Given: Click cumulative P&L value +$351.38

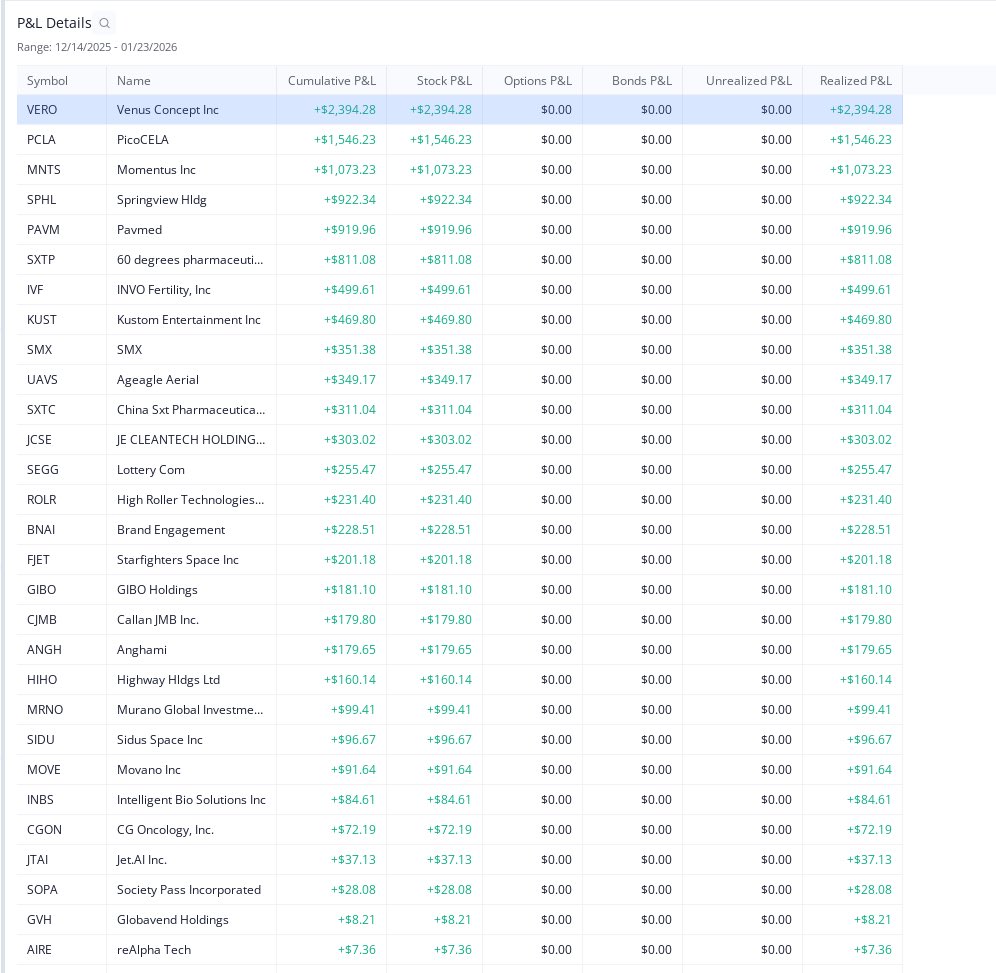Looking at the screenshot, I should [349, 350].
